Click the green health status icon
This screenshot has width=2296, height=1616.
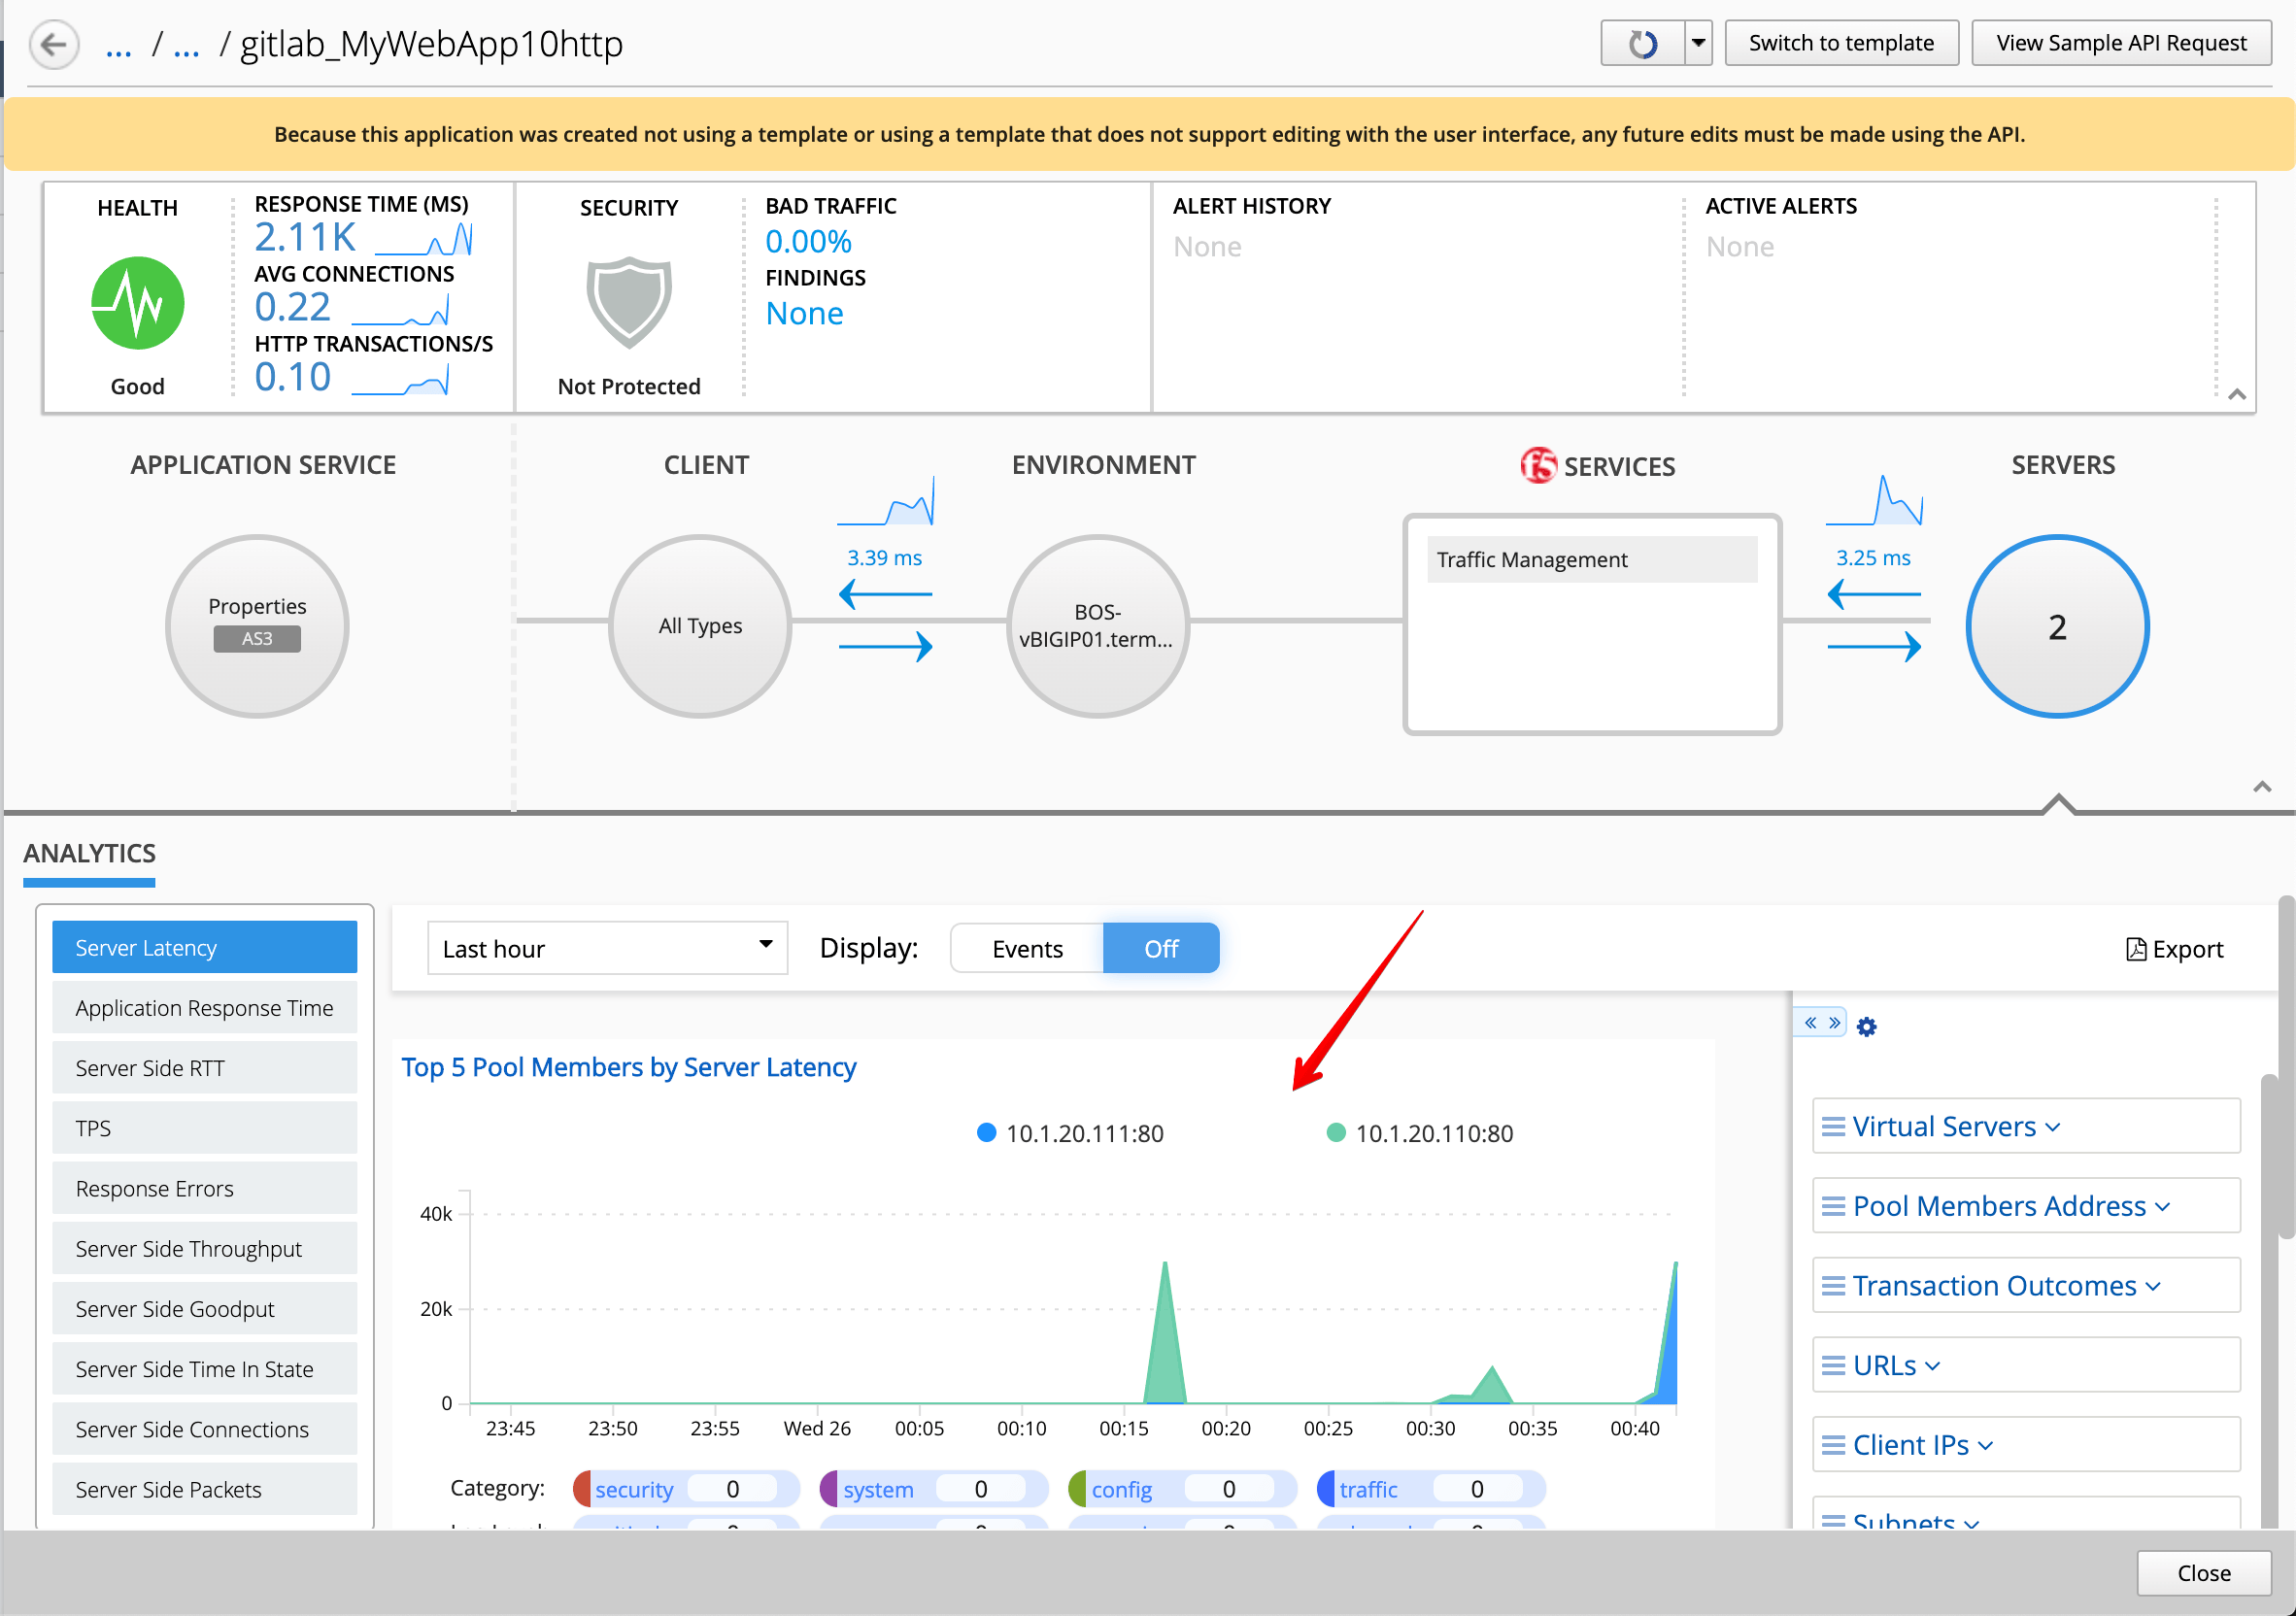click(x=137, y=303)
